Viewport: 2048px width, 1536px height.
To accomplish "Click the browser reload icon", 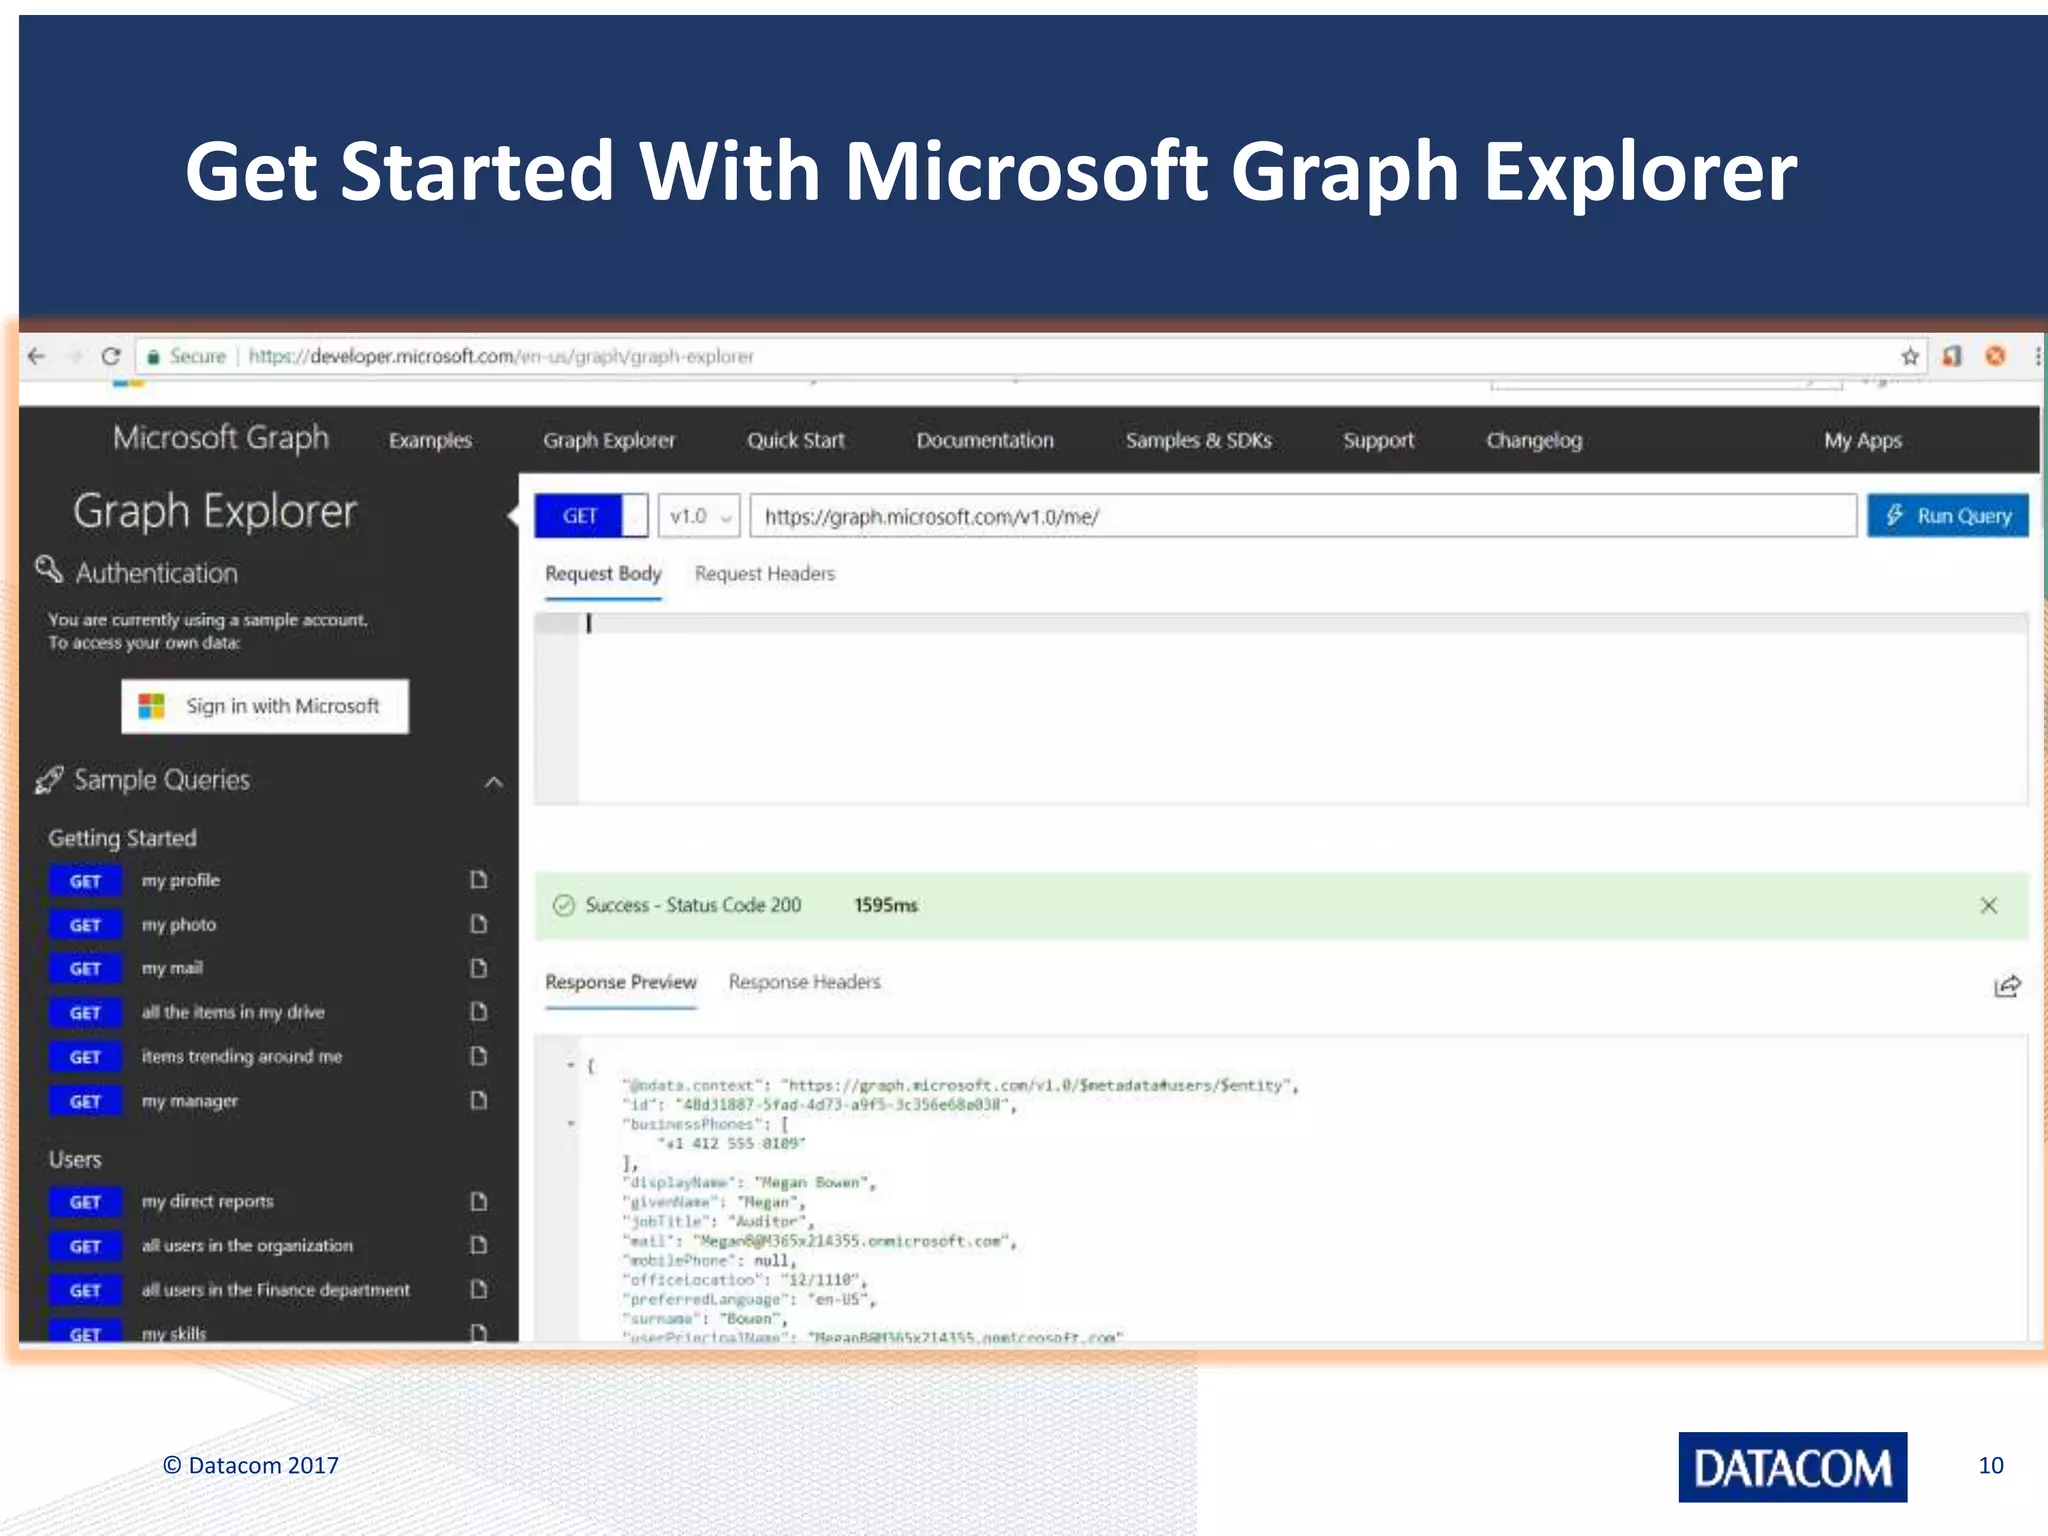I will click(x=111, y=357).
